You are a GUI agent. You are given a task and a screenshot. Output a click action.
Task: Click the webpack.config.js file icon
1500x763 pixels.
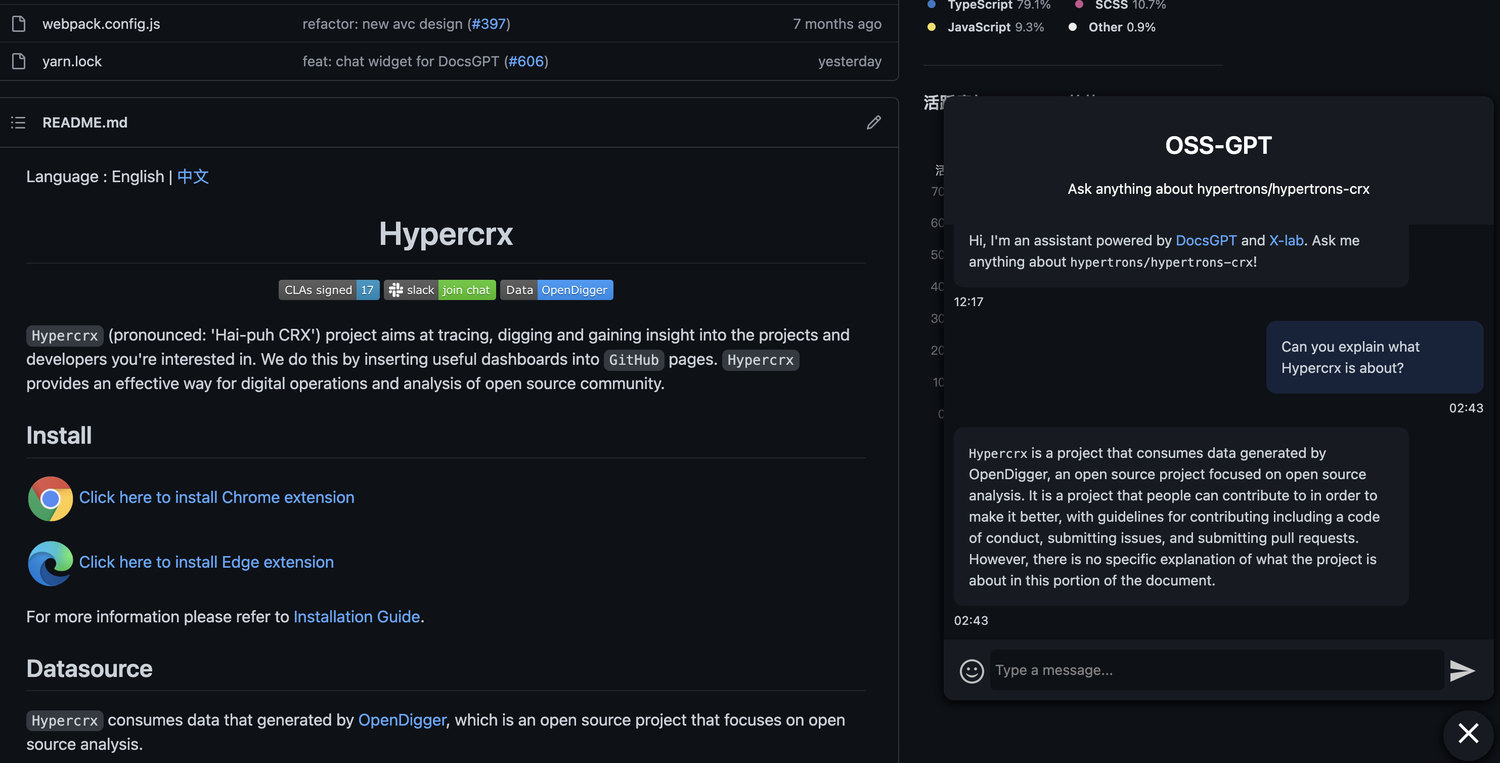[x=18, y=24]
